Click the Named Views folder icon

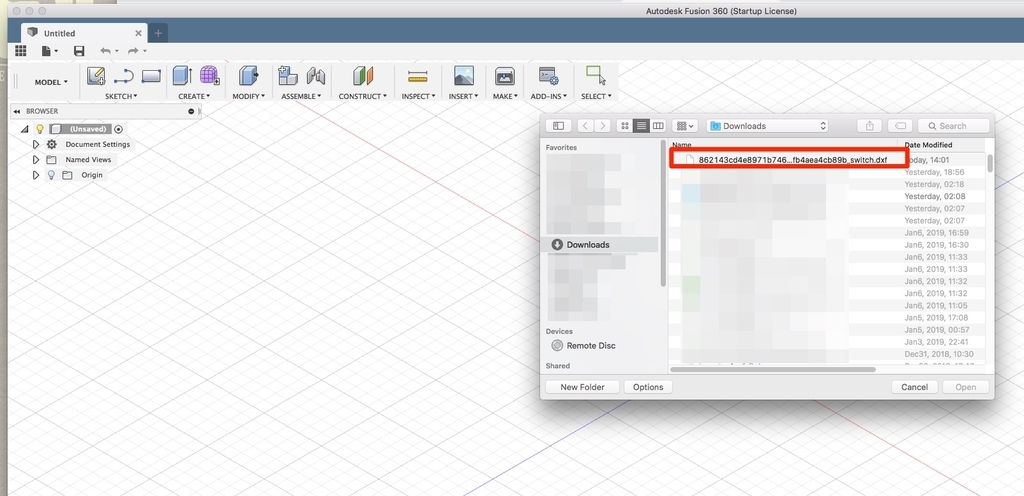[x=51, y=160]
